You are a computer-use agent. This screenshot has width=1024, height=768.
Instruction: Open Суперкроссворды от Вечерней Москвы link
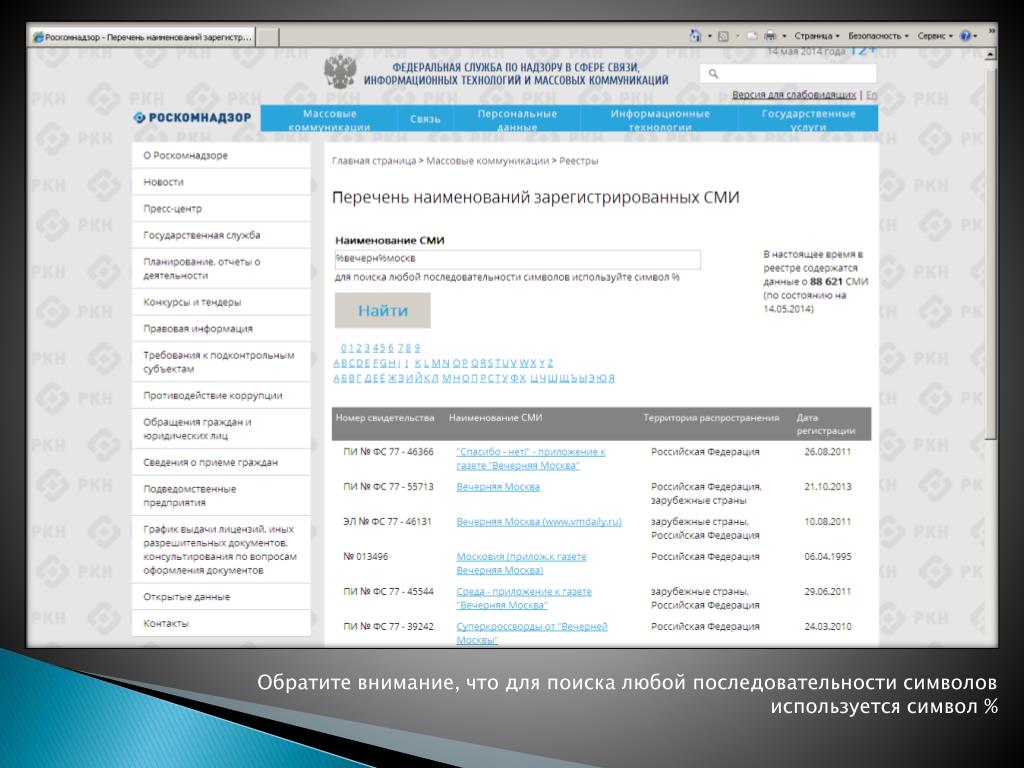[x=532, y=633]
